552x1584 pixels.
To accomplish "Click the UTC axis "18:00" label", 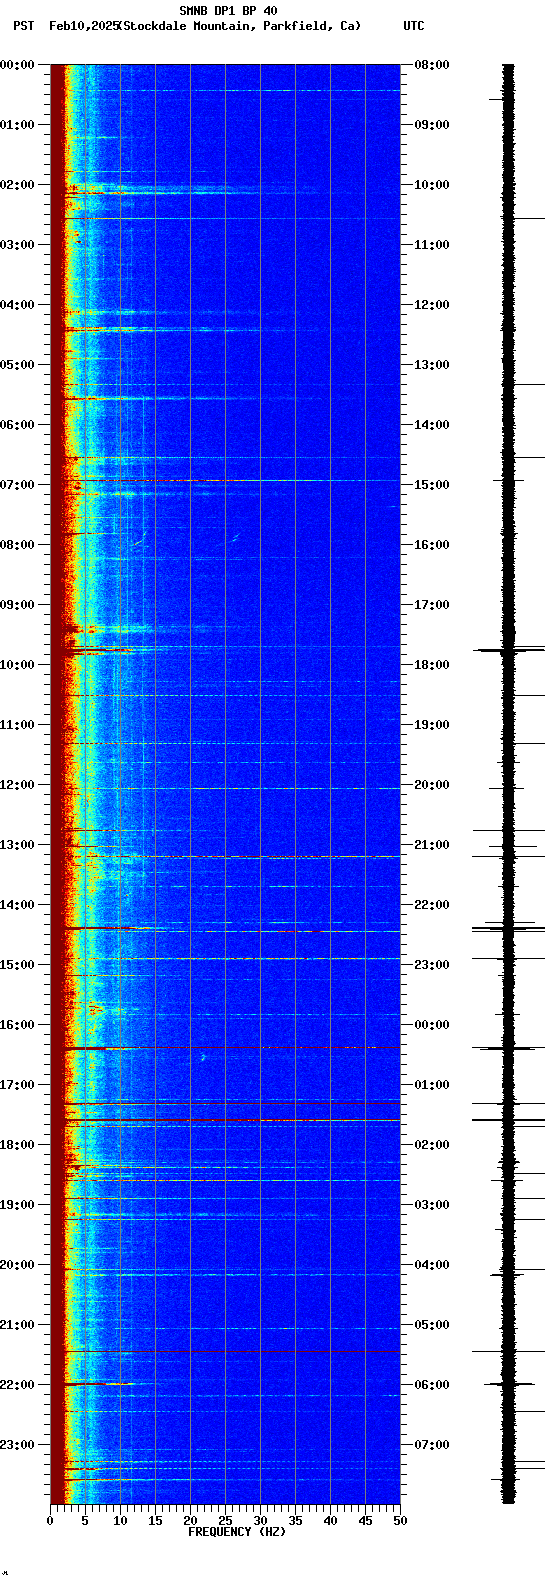I will point(432,665).
